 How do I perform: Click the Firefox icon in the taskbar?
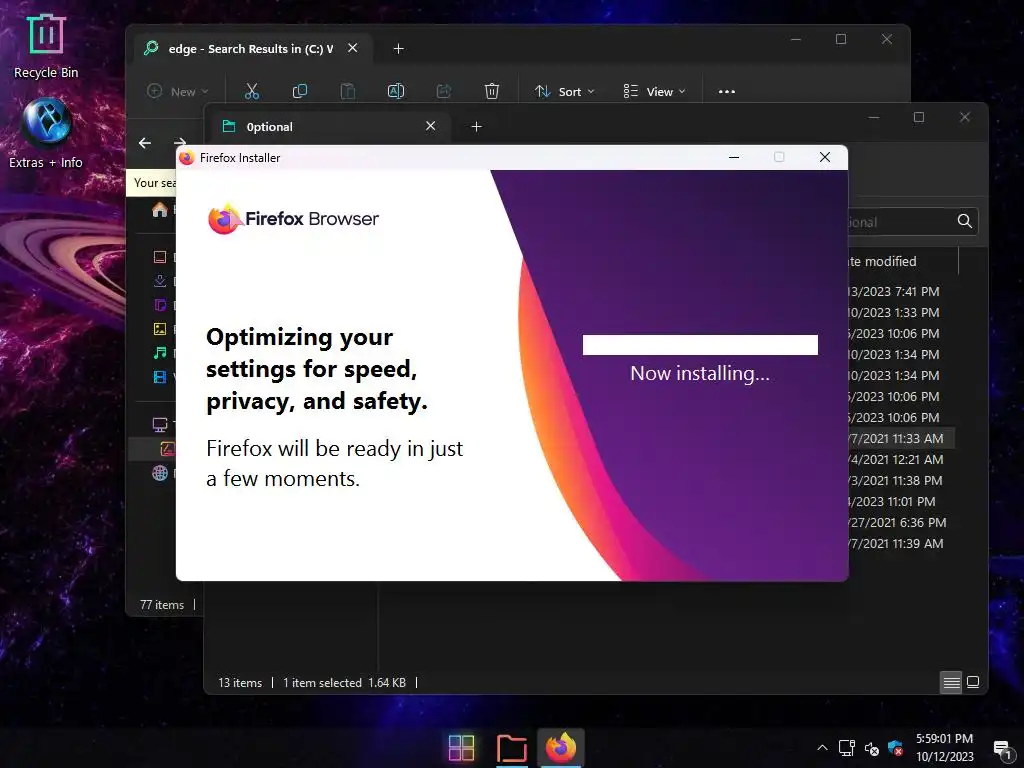(x=561, y=748)
